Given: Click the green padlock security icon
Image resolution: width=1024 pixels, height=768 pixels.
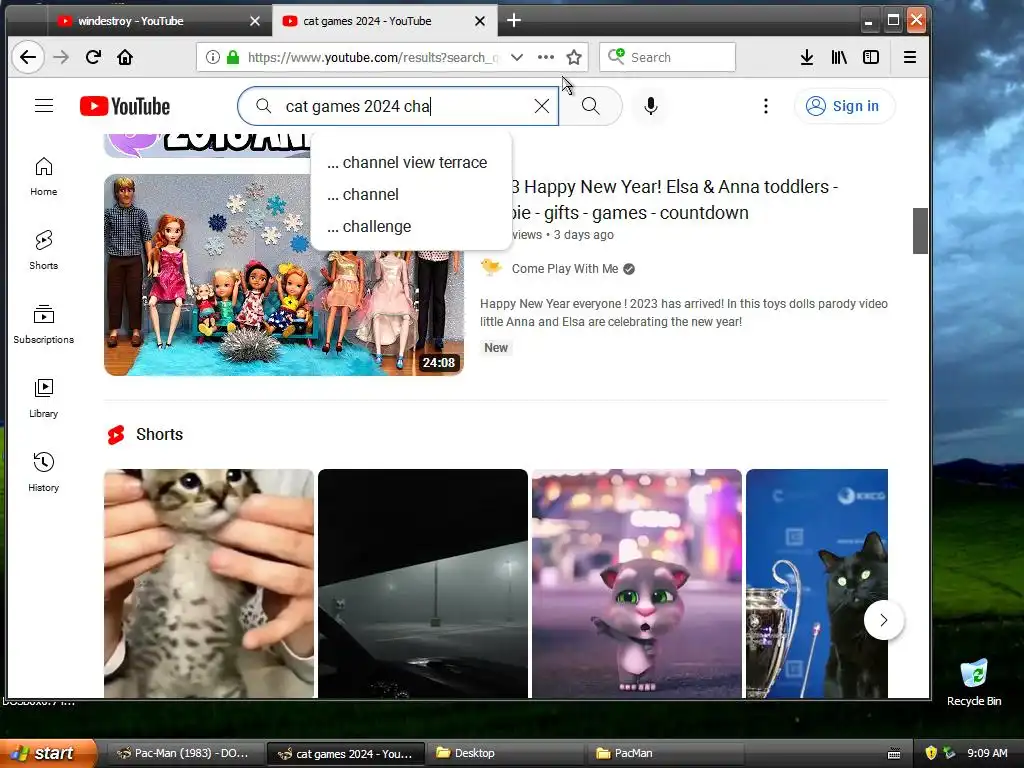Looking at the screenshot, I should (232, 57).
